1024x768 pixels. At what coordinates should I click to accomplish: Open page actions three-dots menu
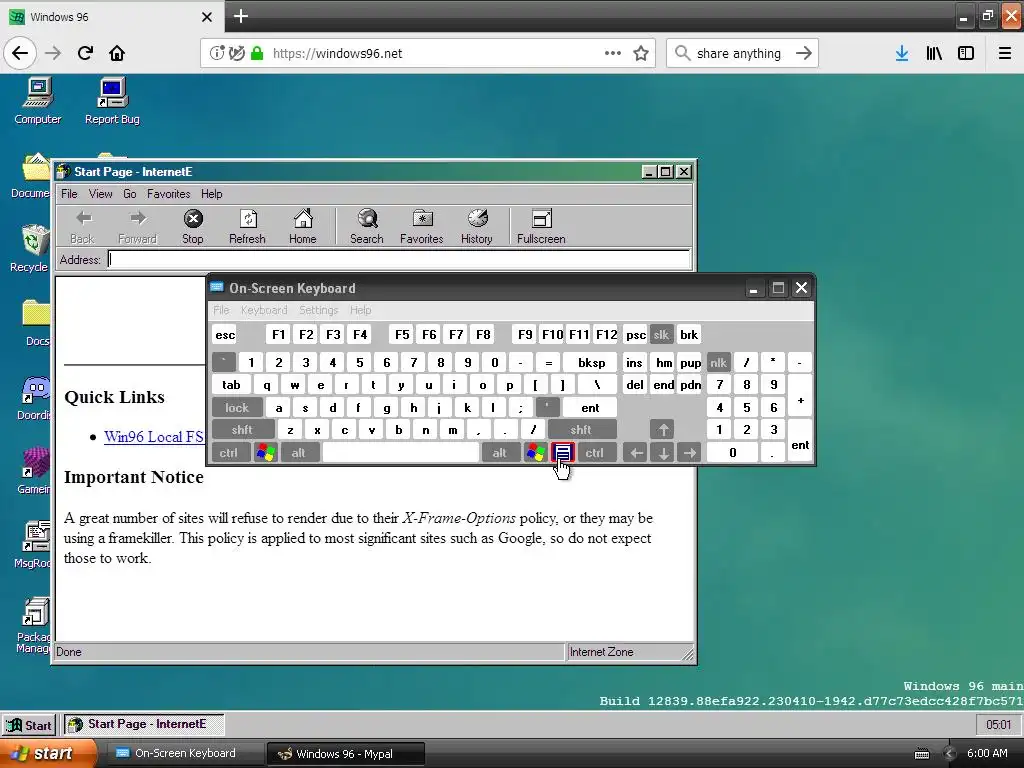pos(613,53)
